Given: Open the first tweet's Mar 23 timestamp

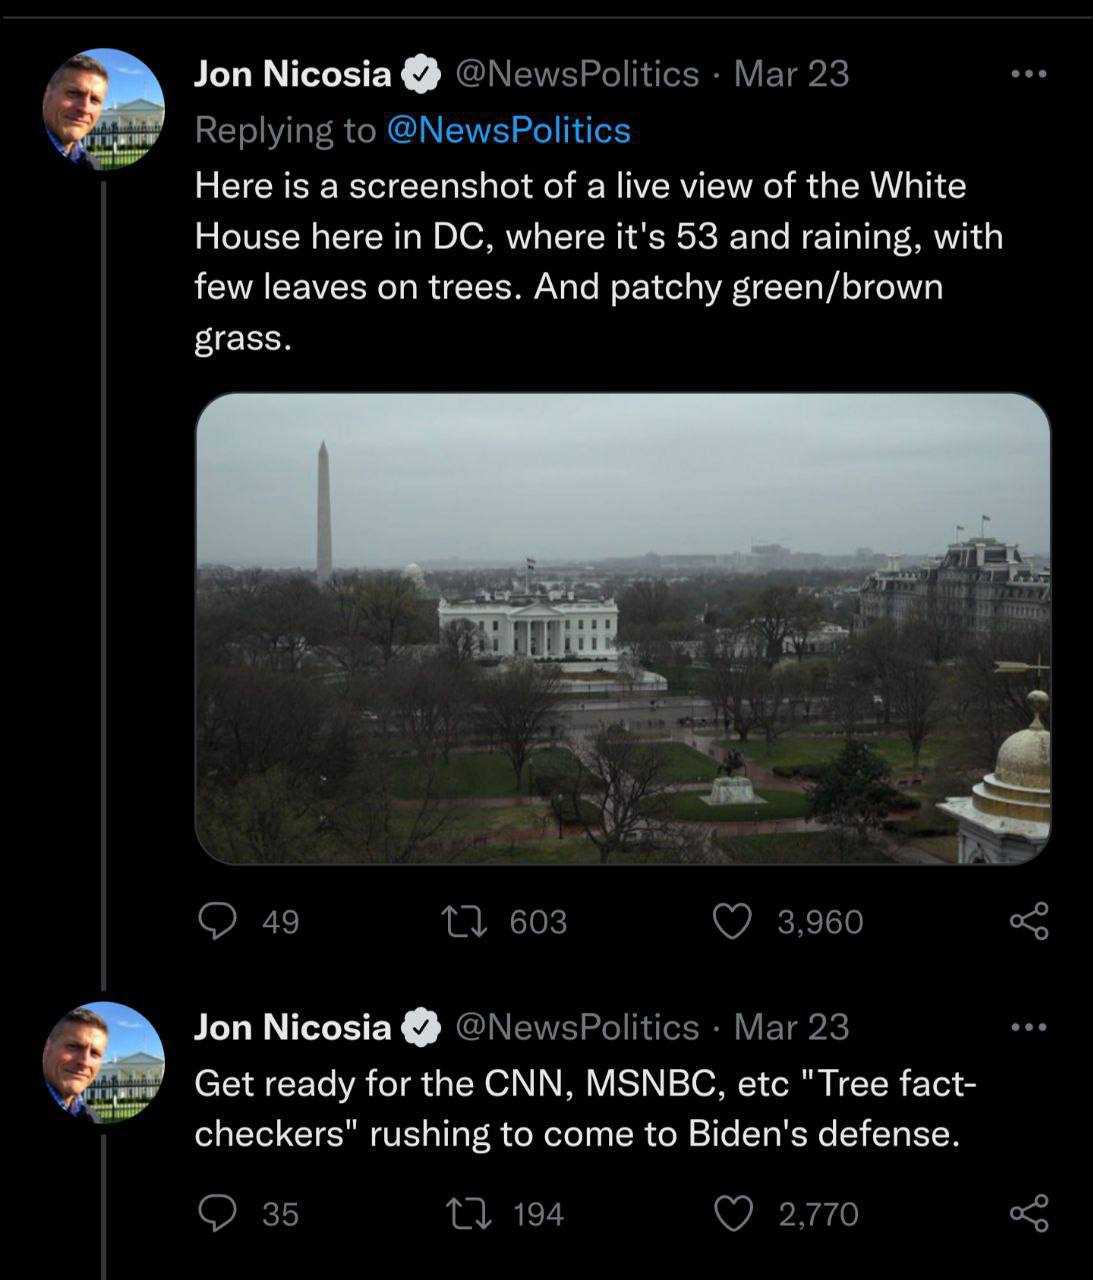Looking at the screenshot, I should [791, 74].
